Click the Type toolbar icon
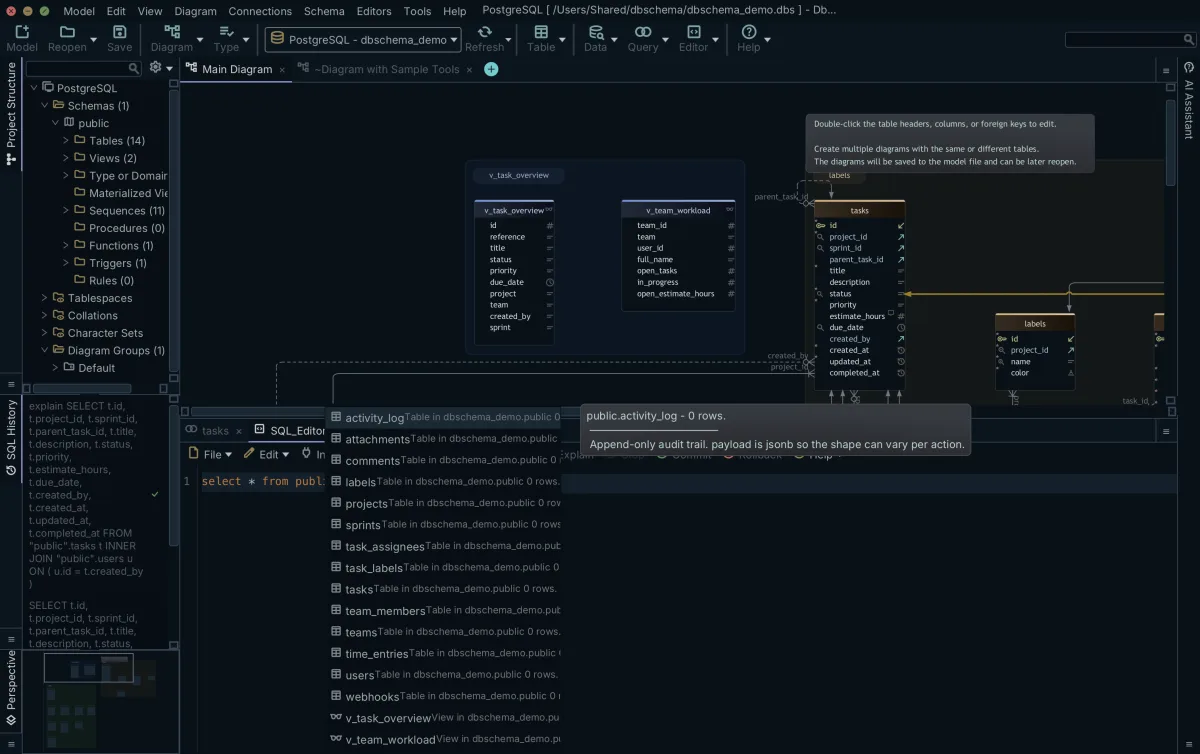The width and height of the screenshot is (1200, 754). [x=226, y=32]
